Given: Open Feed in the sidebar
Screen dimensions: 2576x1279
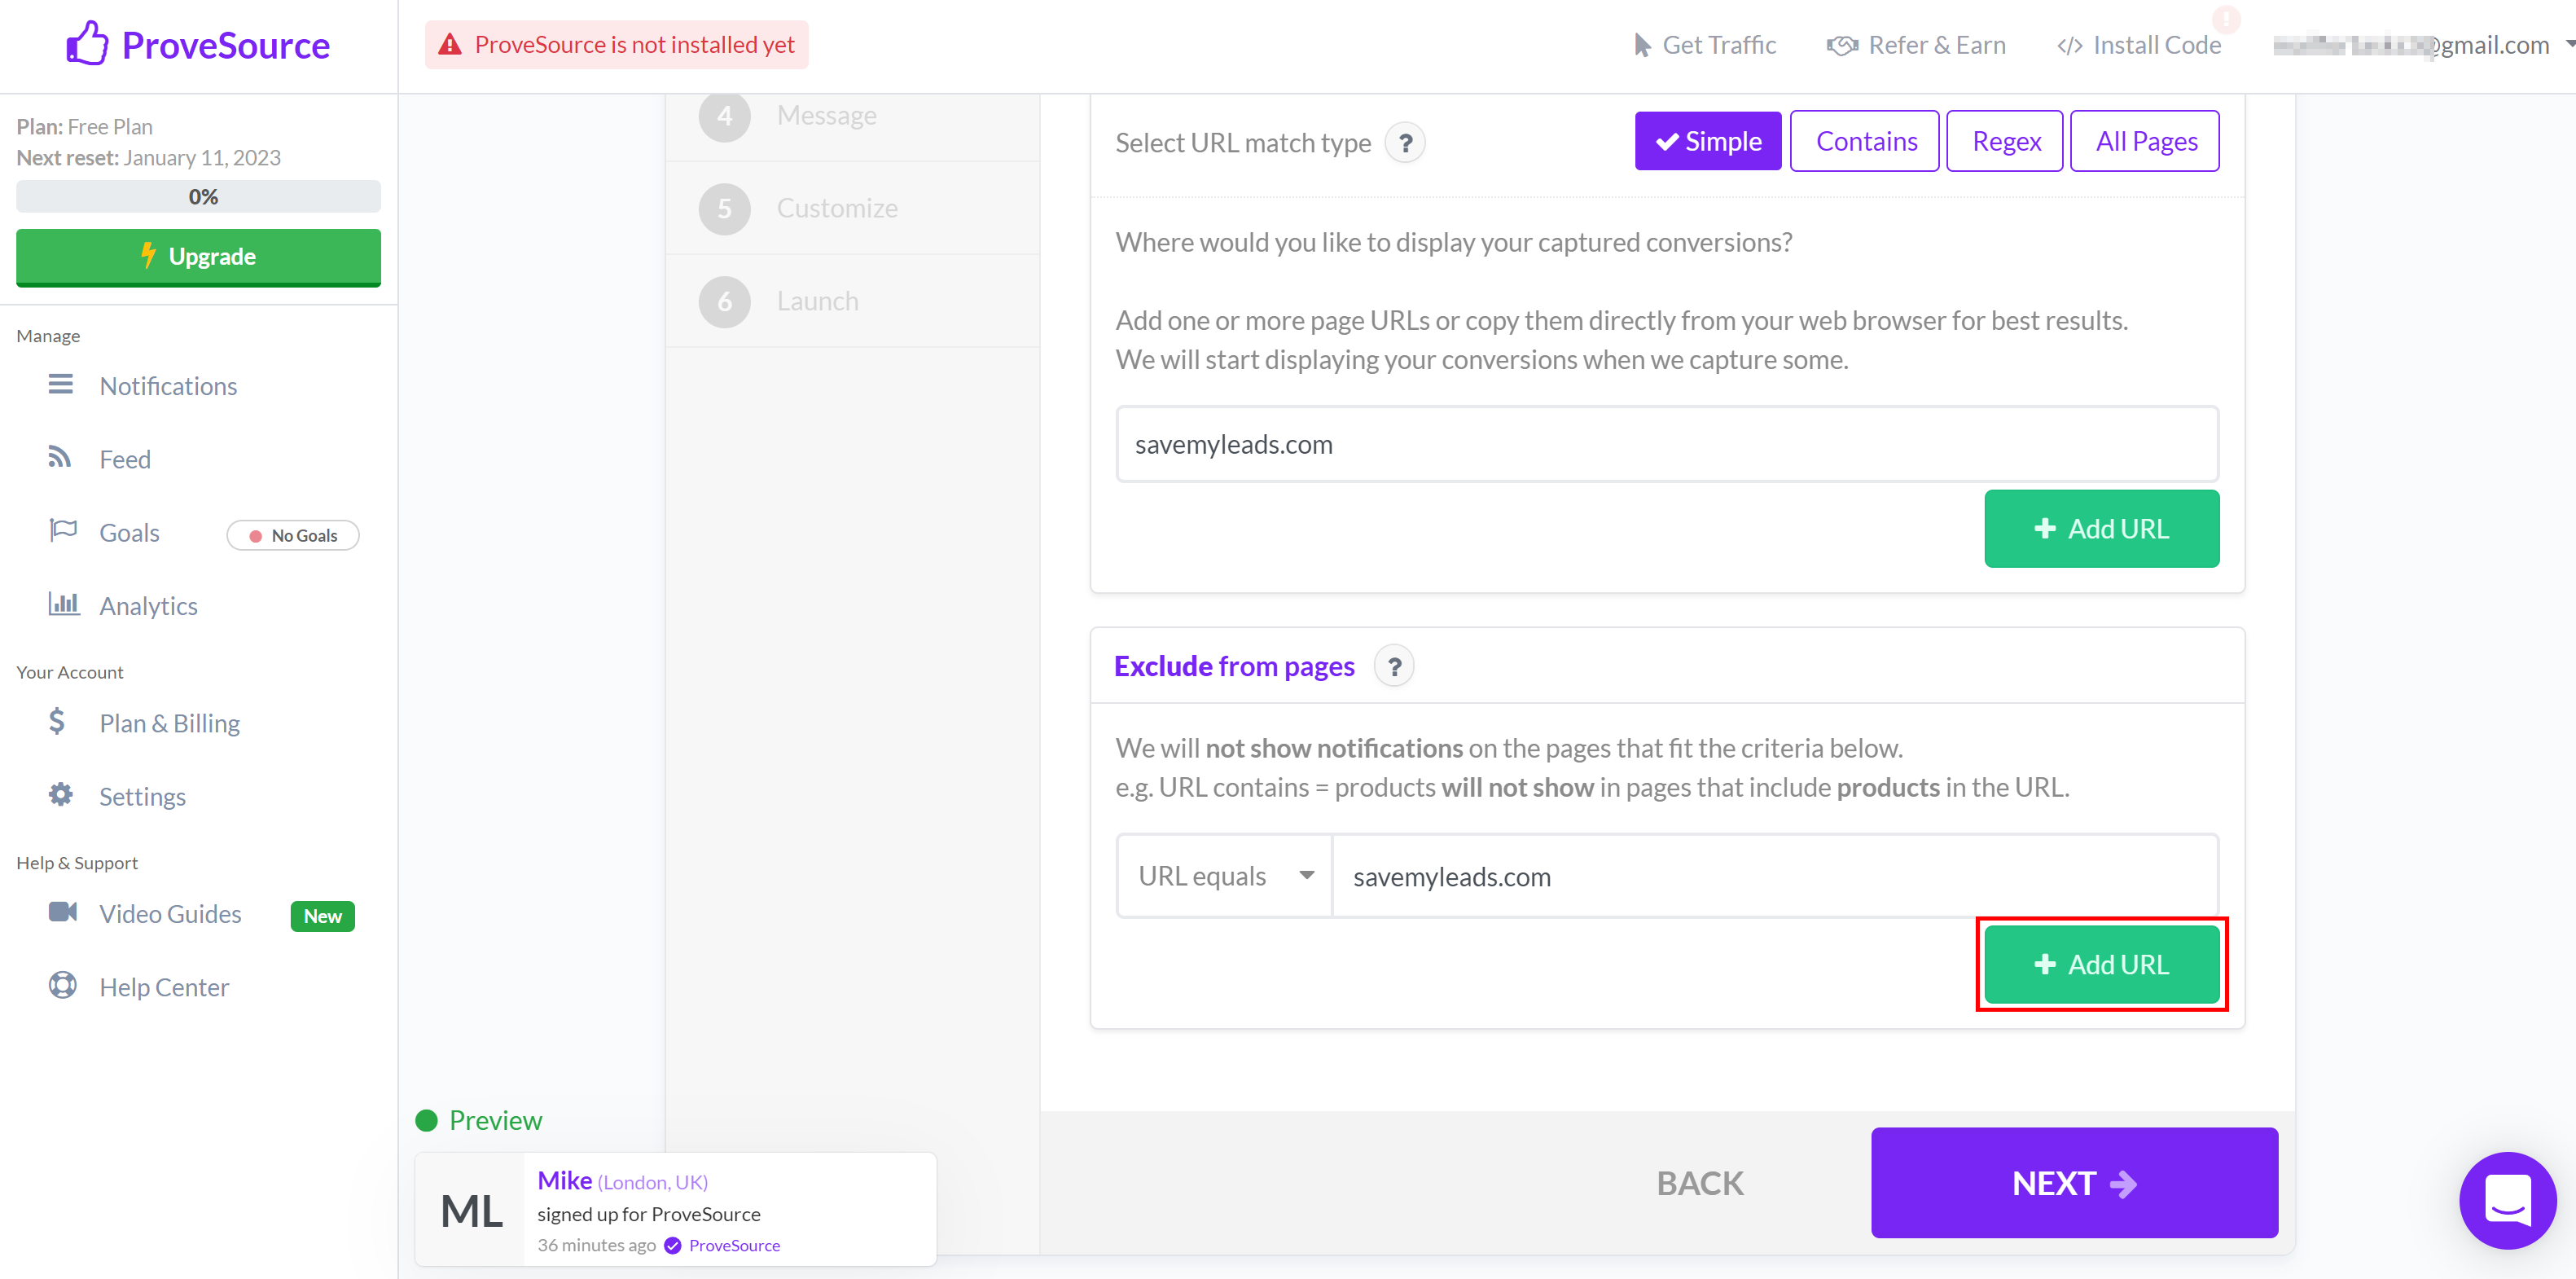Looking at the screenshot, I should click(x=125, y=459).
